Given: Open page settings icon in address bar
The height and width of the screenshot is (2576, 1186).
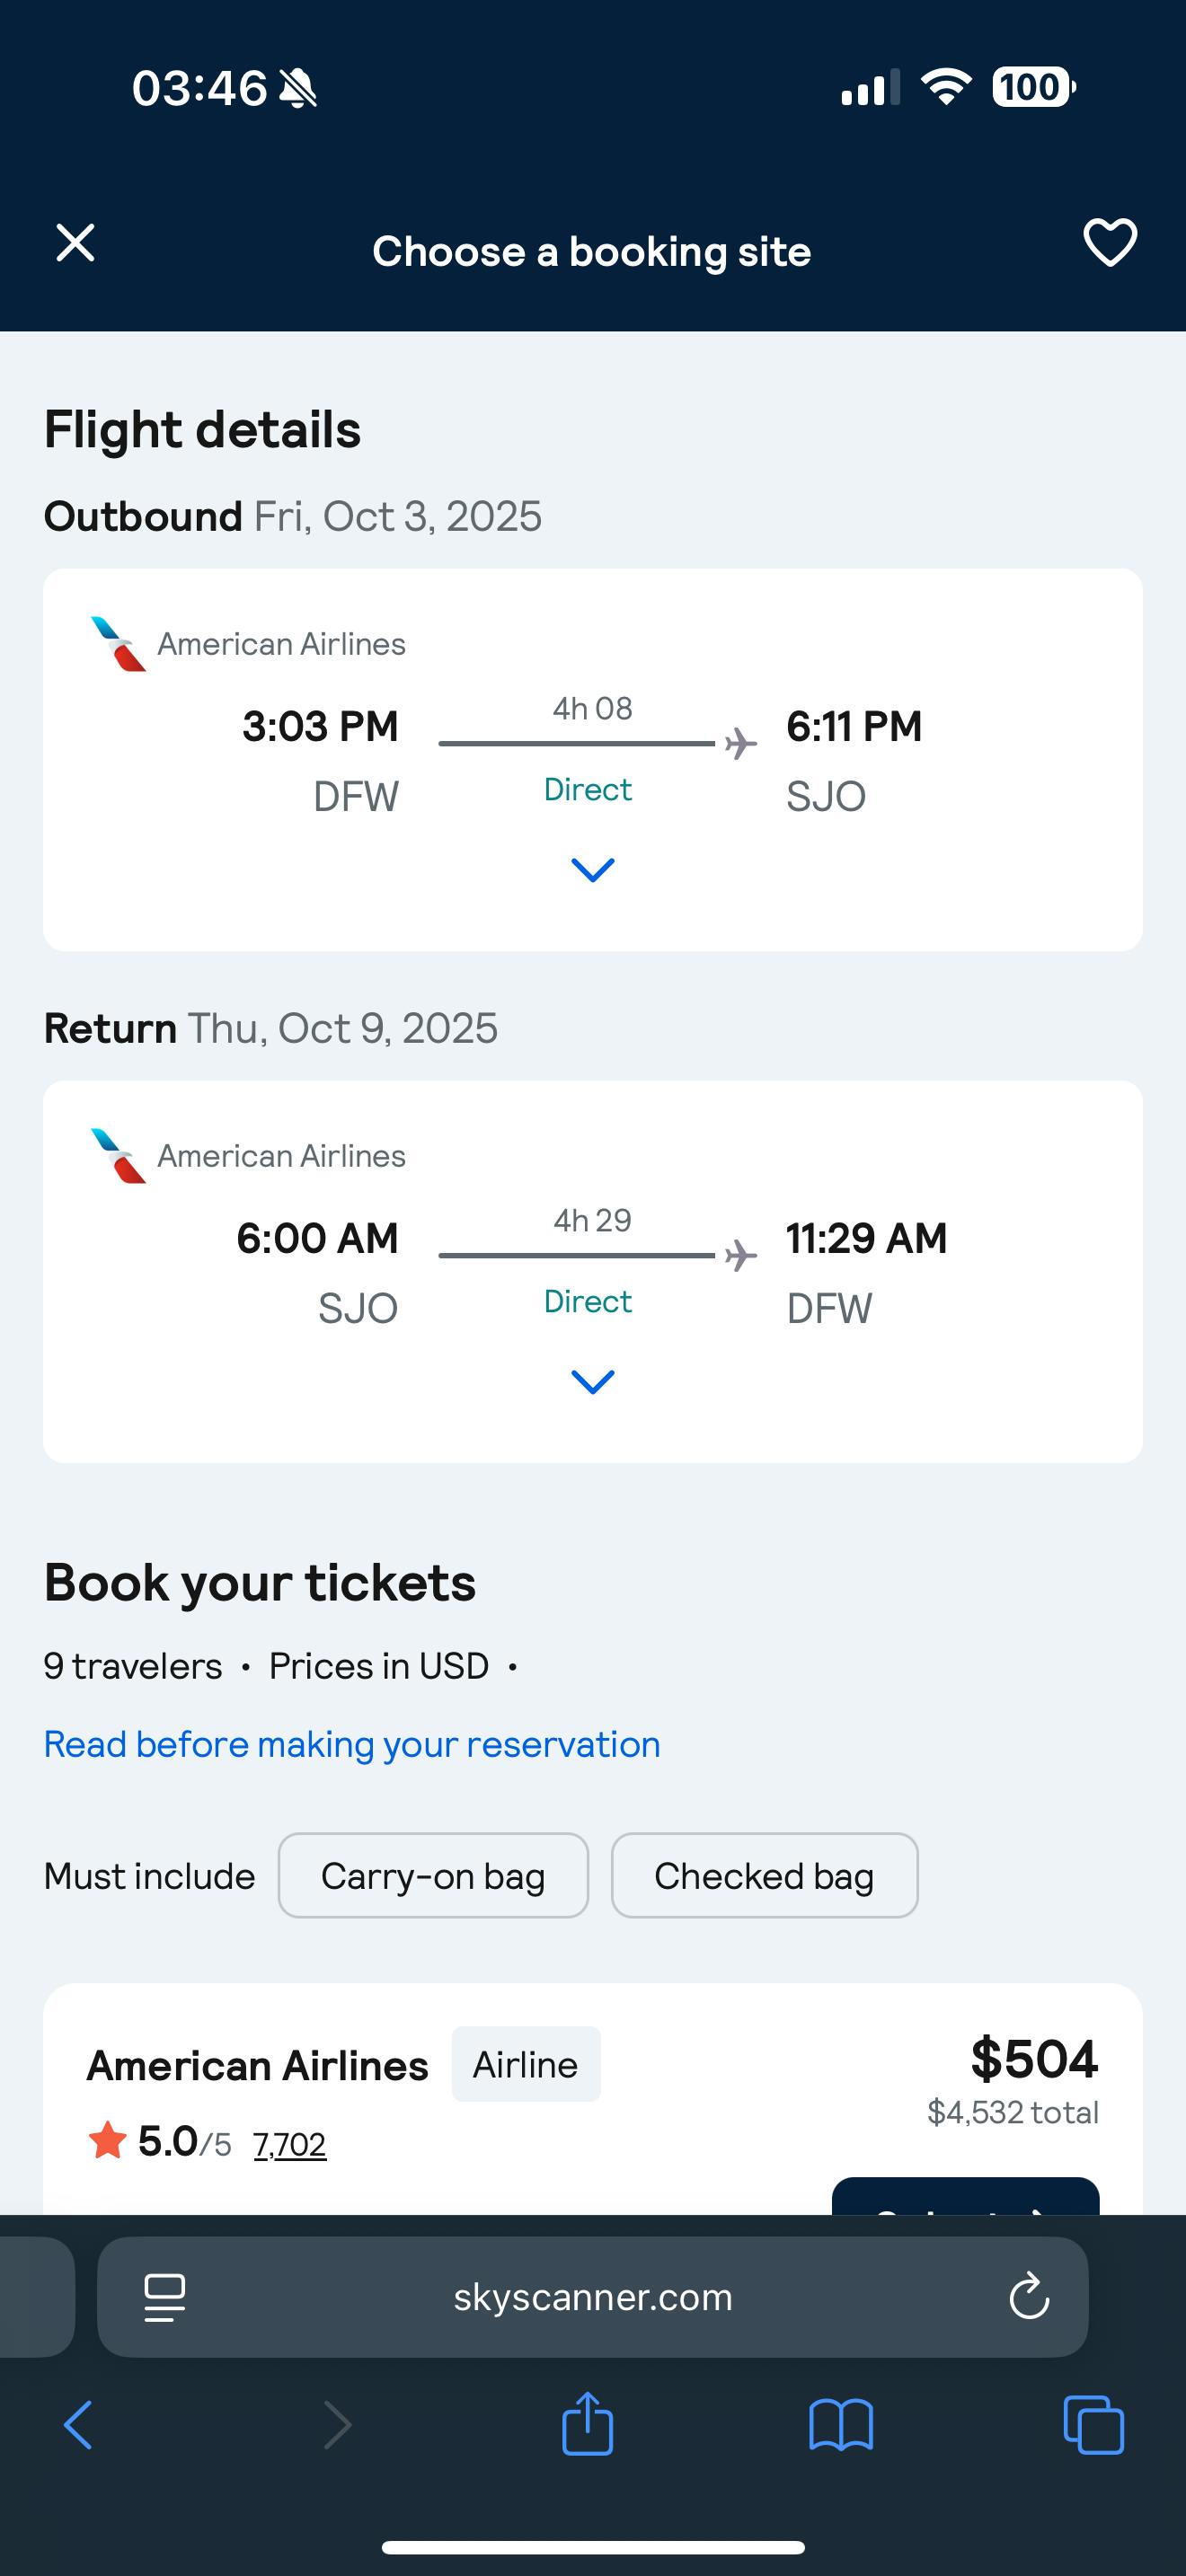Looking at the screenshot, I should (x=165, y=2297).
